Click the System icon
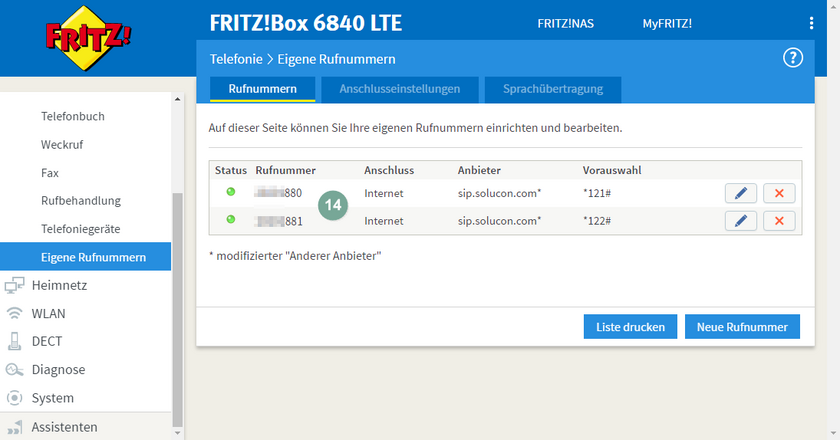The height and width of the screenshot is (440, 840). pyautogui.click(x=14, y=398)
